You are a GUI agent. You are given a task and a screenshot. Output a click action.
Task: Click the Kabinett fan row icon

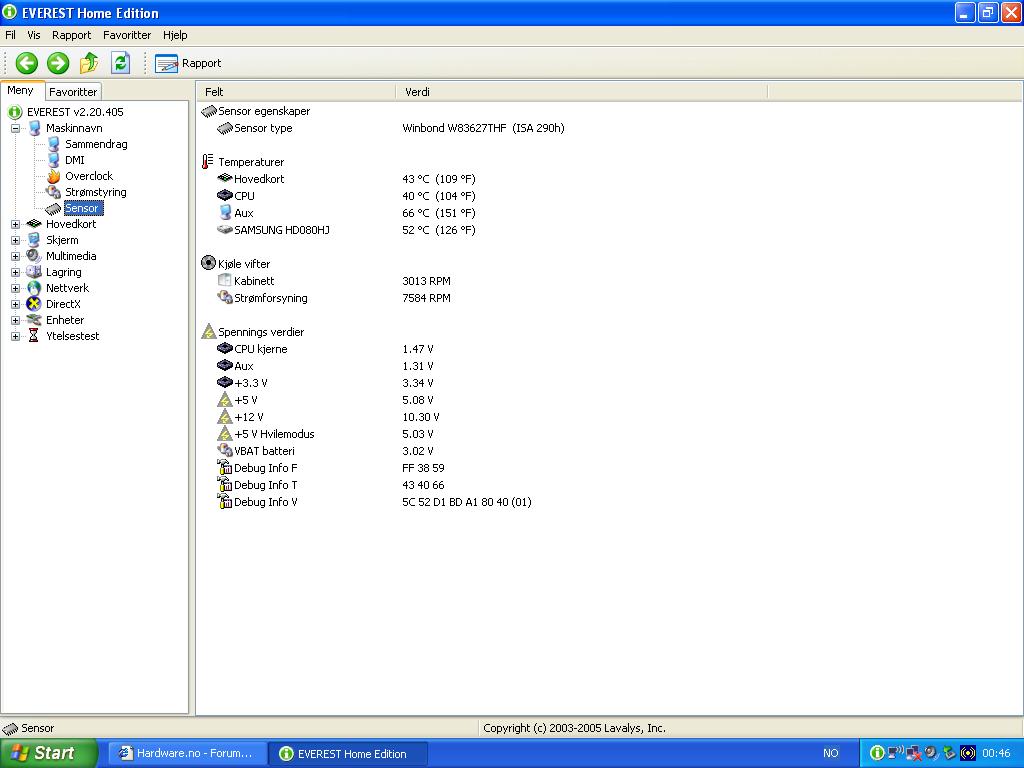pos(225,281)
